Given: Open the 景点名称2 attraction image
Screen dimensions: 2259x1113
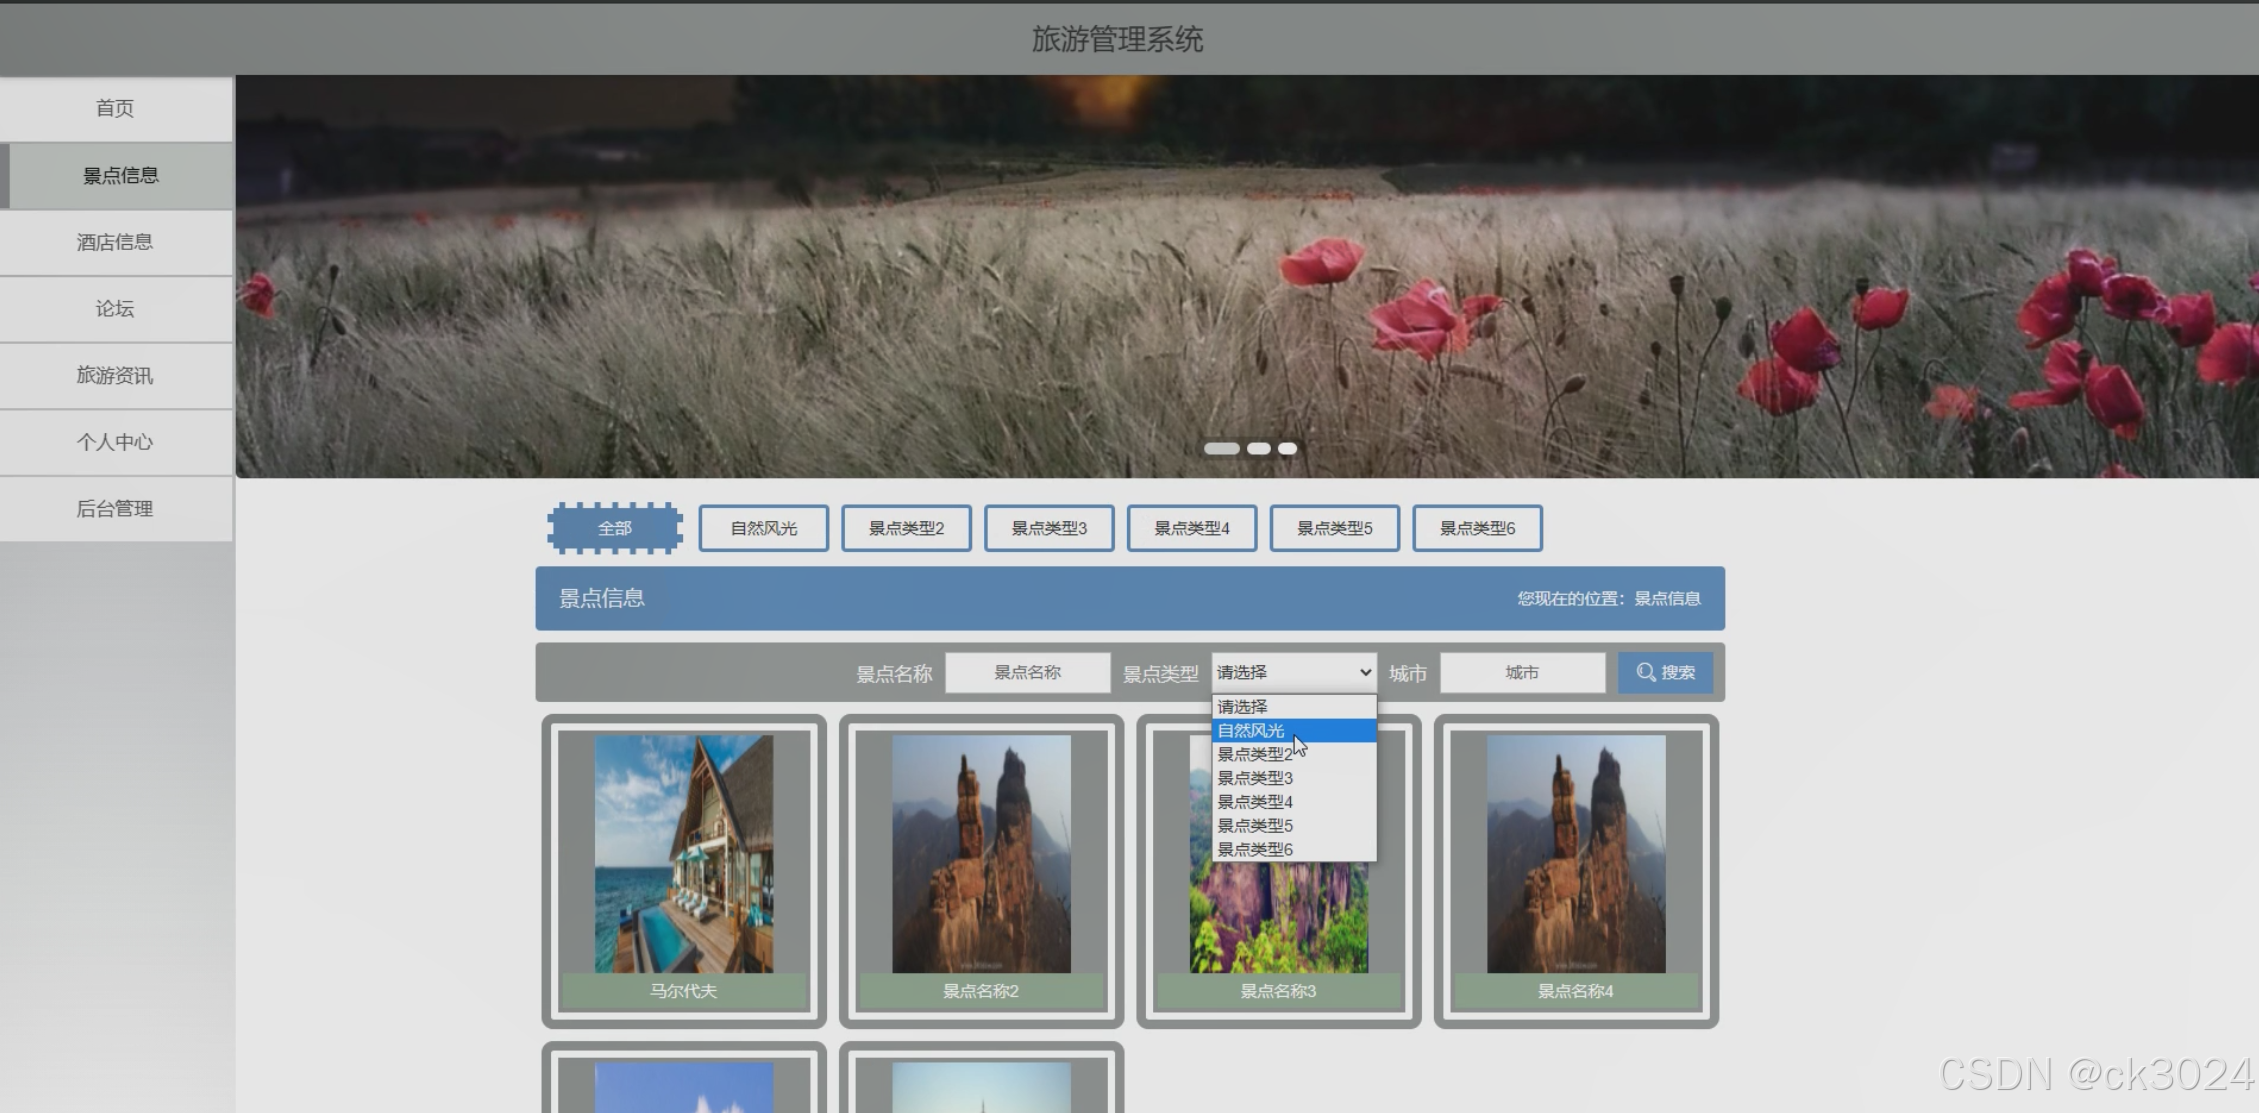Looking at the screenshot, I should [981, 854].
